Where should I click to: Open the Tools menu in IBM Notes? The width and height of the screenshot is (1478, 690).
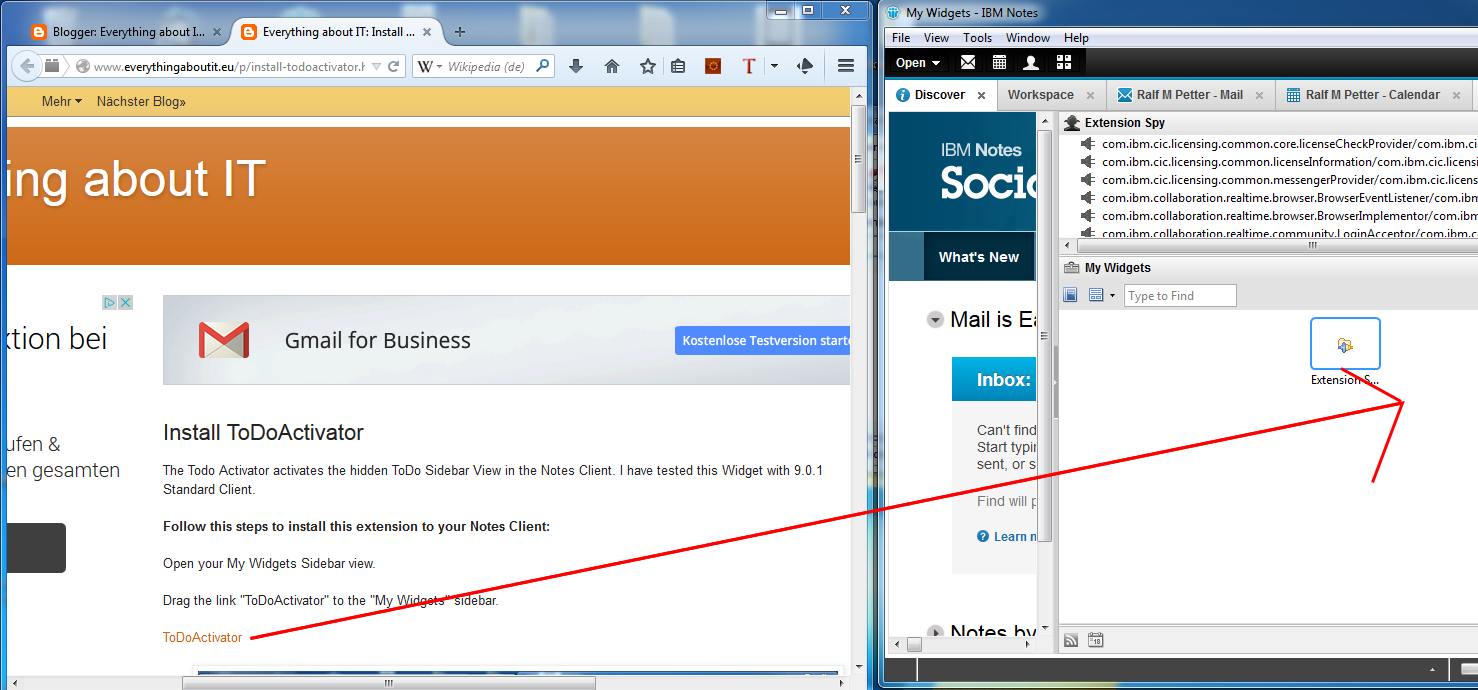click(977, 38)
